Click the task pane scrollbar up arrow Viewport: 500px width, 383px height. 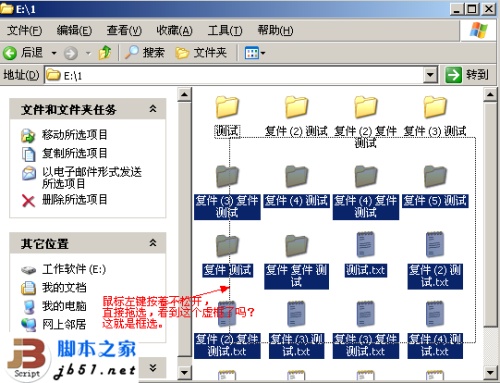coord(184,95)
